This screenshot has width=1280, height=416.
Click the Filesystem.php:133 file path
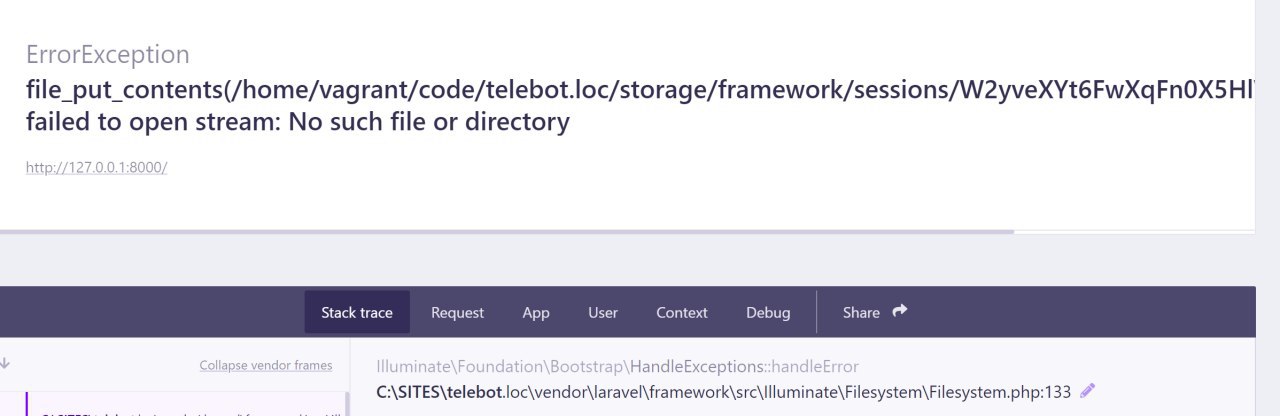(x=723, y=392)
